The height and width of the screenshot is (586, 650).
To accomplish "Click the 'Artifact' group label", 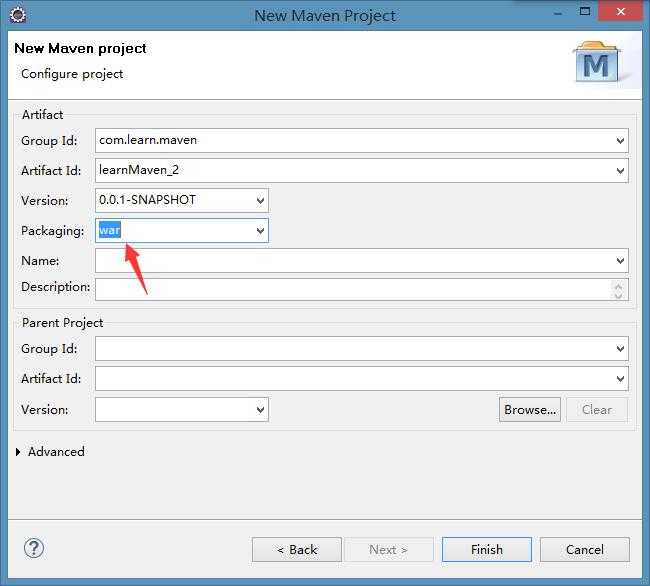I will point(42,115).
